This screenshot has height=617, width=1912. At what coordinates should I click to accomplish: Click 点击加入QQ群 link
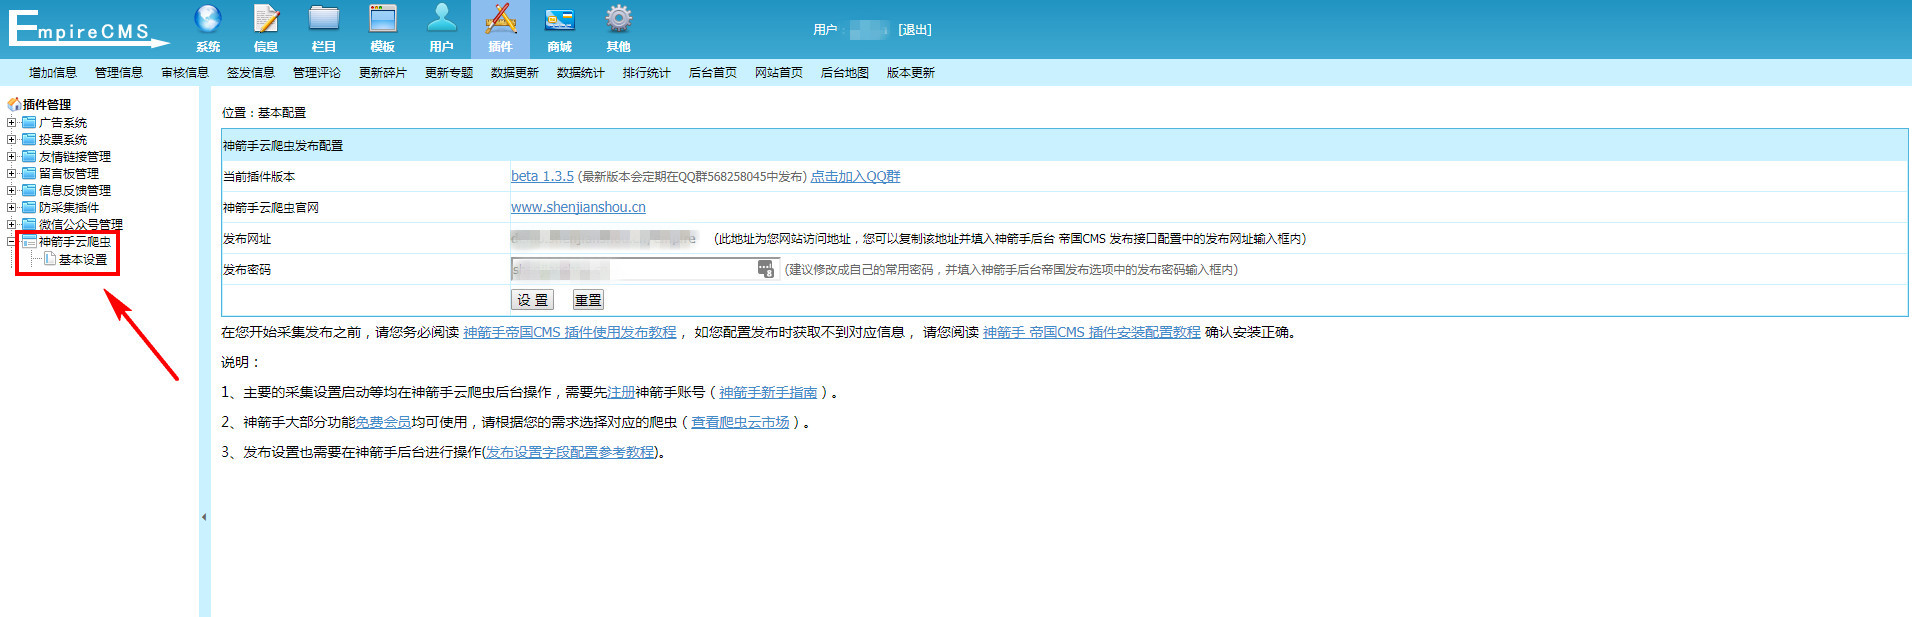coord(855,176)
